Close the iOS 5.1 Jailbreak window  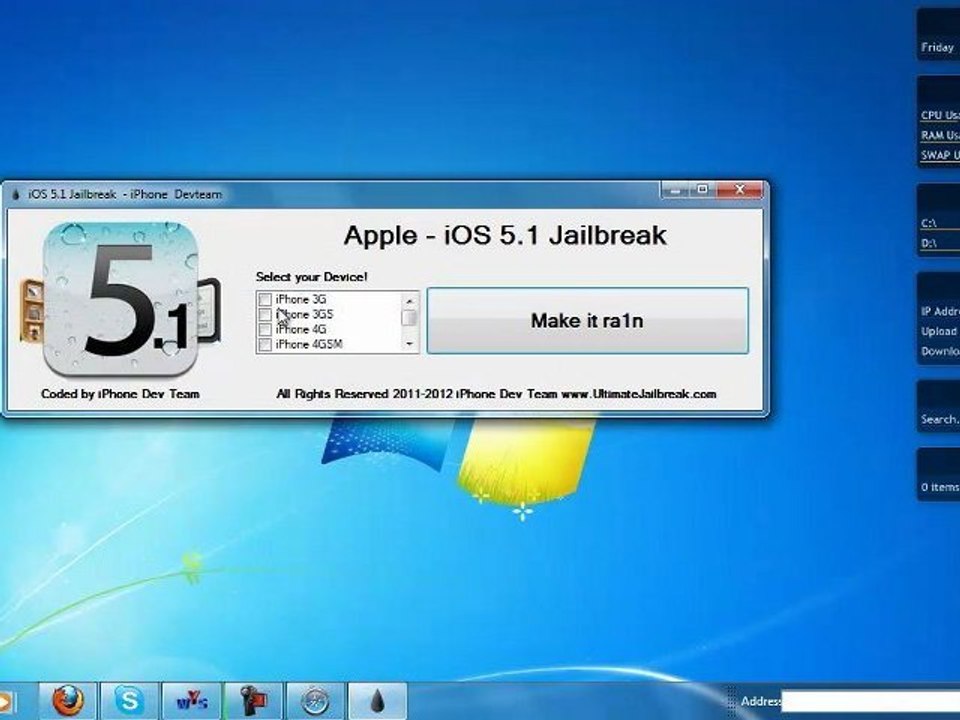coord(740,190)
